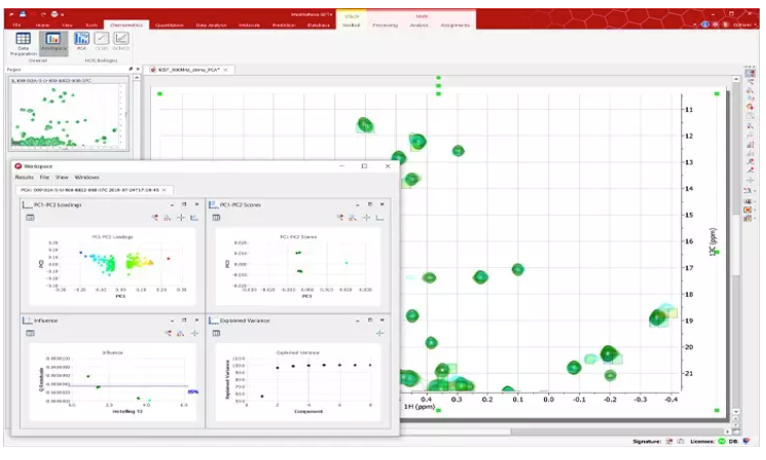Click the Licenses status indicator

coord(720,440)
